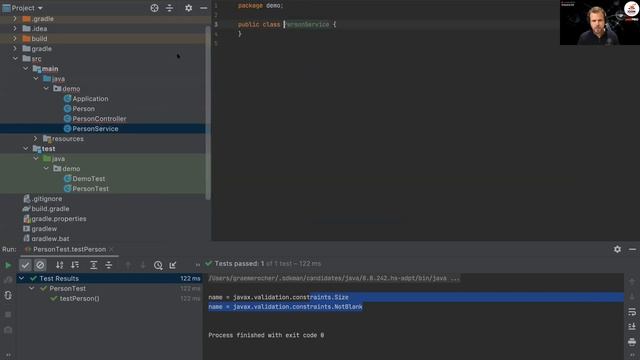Click console line ending in constraints.NotBlank
Image resolution: width=640 pixels, height=360 pixels.
coord(285,307)
